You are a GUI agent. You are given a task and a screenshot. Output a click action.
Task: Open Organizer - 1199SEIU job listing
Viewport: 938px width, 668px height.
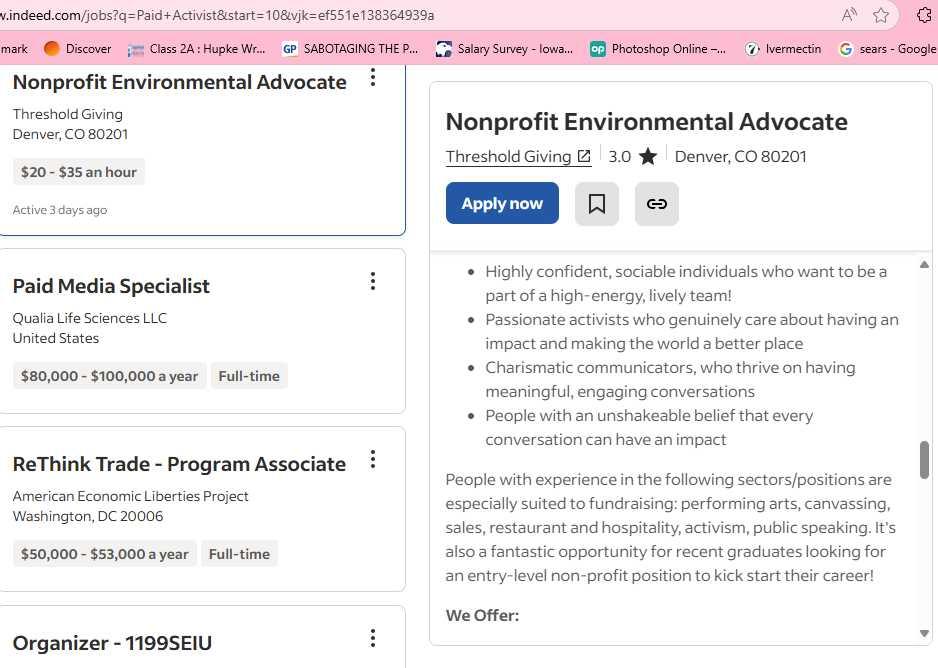coord(112,643)
